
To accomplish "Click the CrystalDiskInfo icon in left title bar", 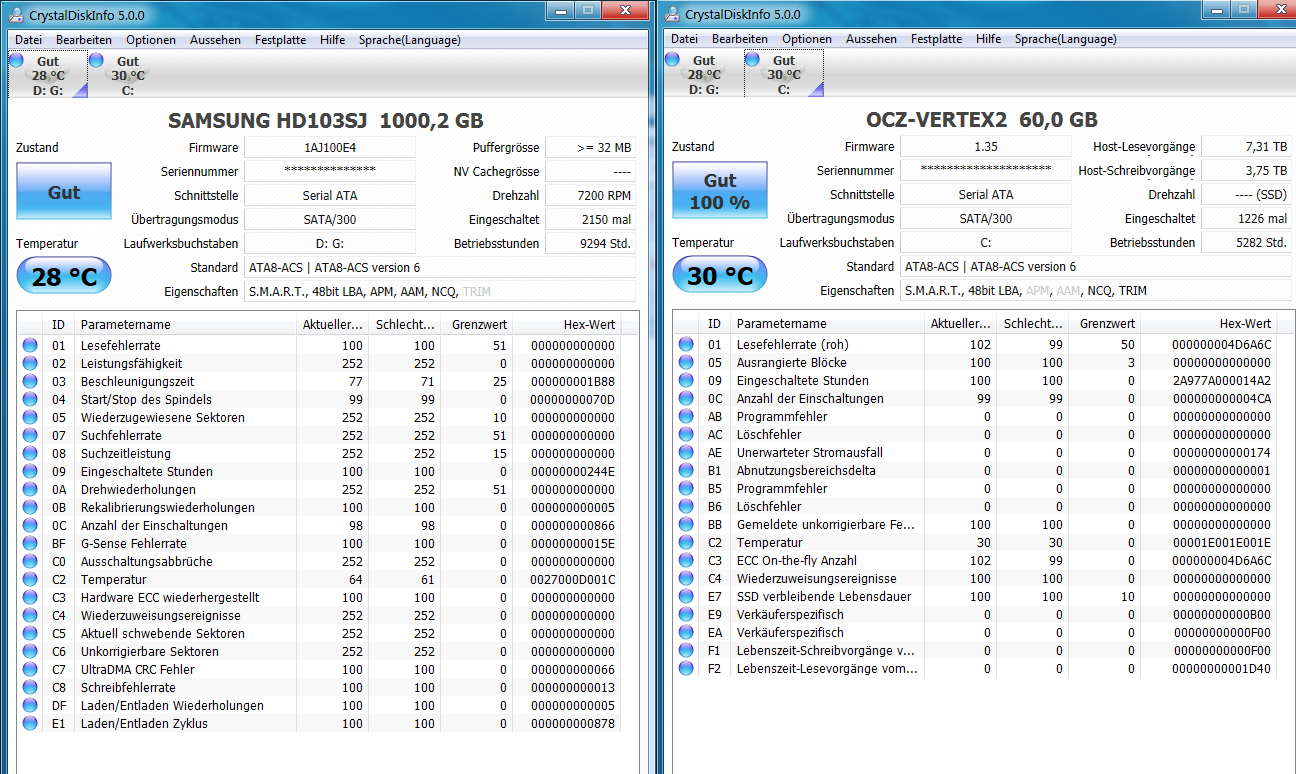I will (16, 14).
